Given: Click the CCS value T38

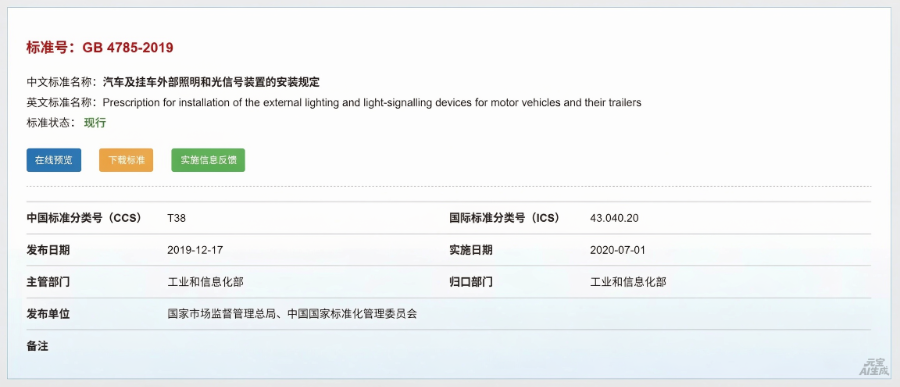Looking at the screenshot, I should click(177, 218).
